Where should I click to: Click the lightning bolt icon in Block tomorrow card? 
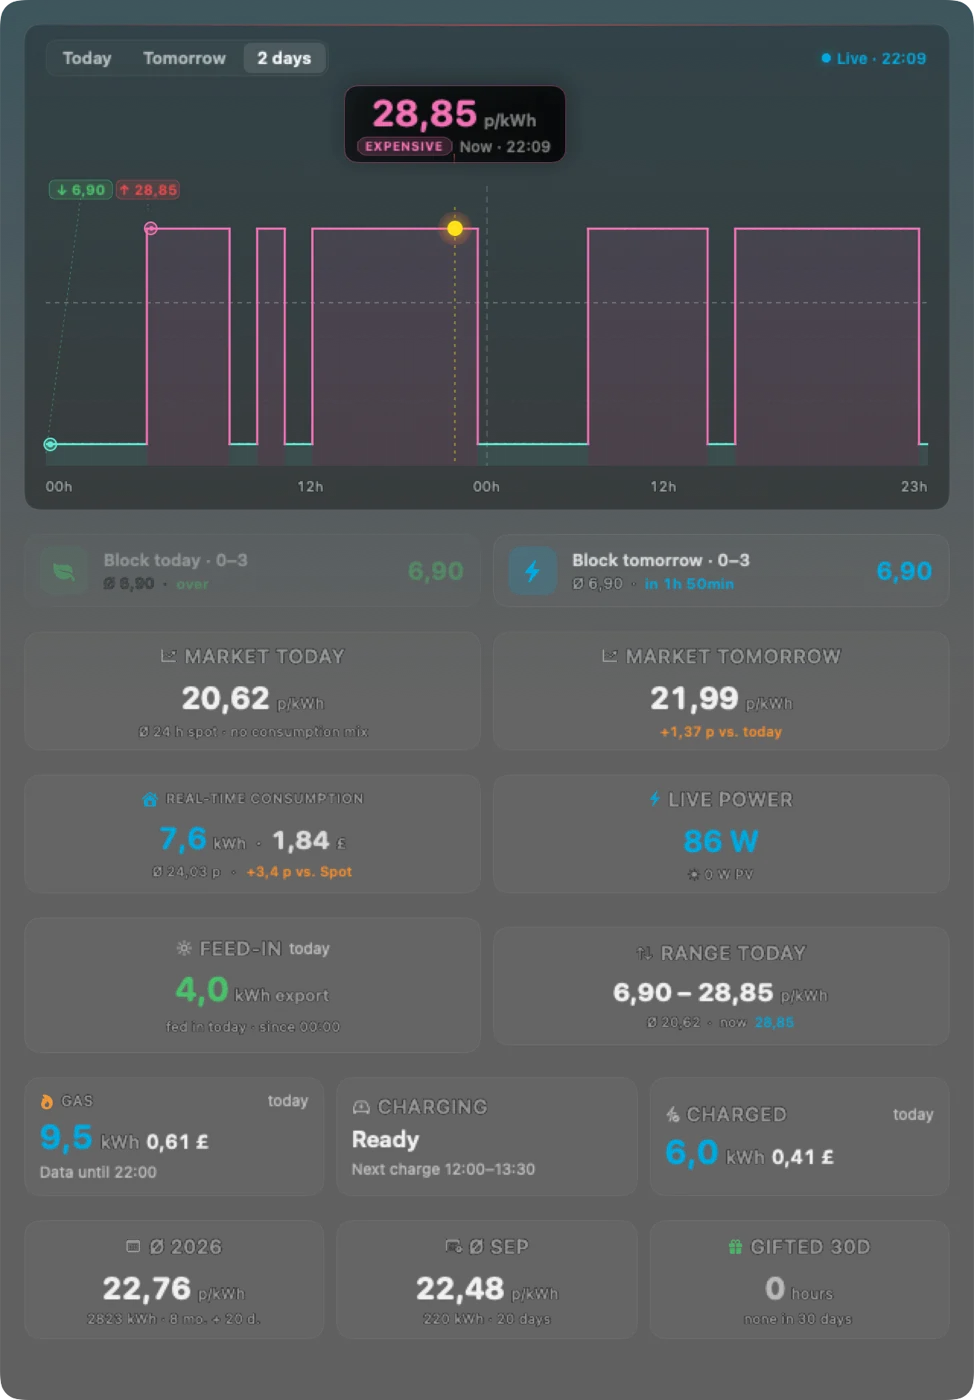coord(532,571)
